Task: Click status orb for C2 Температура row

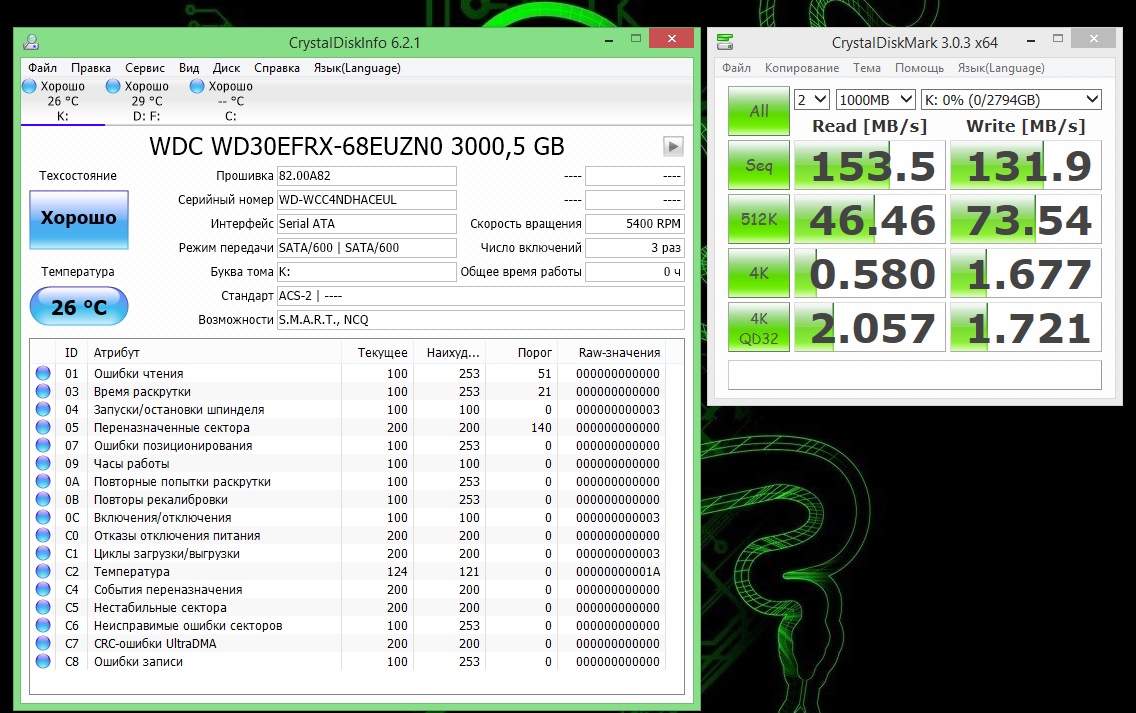Action: pos(43,571)
